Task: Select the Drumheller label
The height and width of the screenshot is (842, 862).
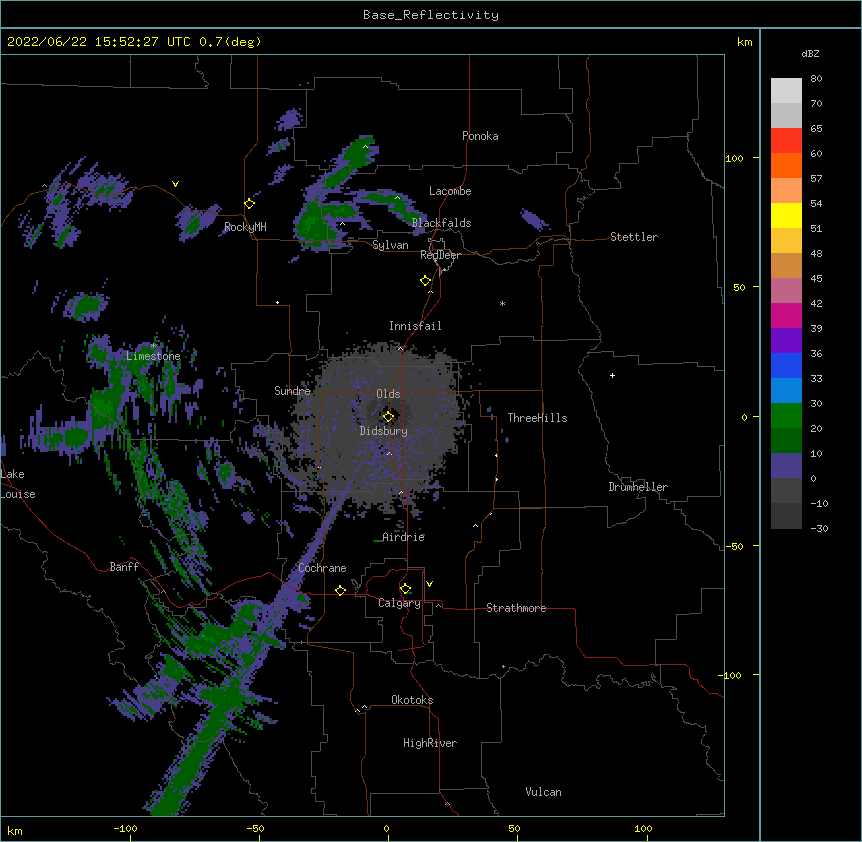Action: point(638,487)
